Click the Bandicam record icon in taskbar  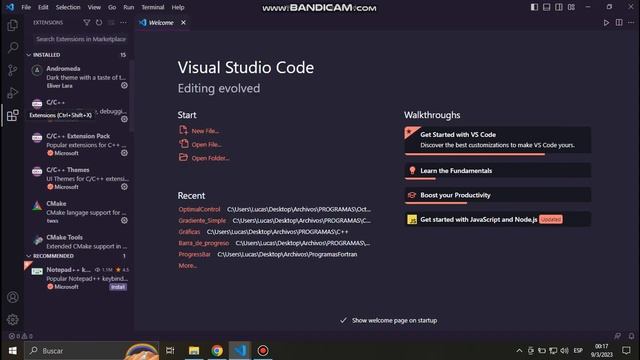(263, 351)
